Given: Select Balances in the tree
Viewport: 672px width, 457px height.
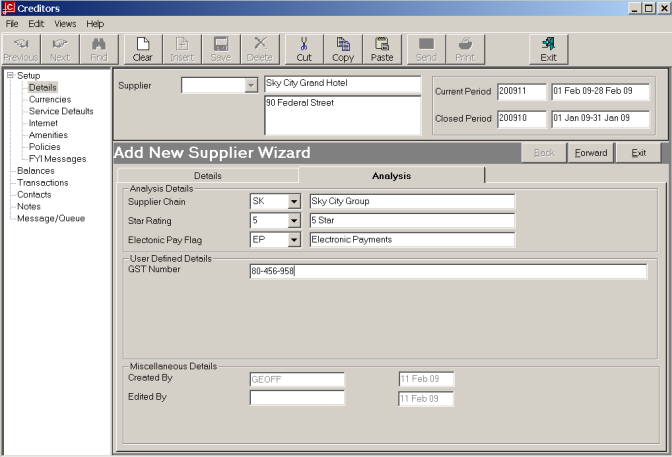Looking at the screenshot, I should coord(36,171).
